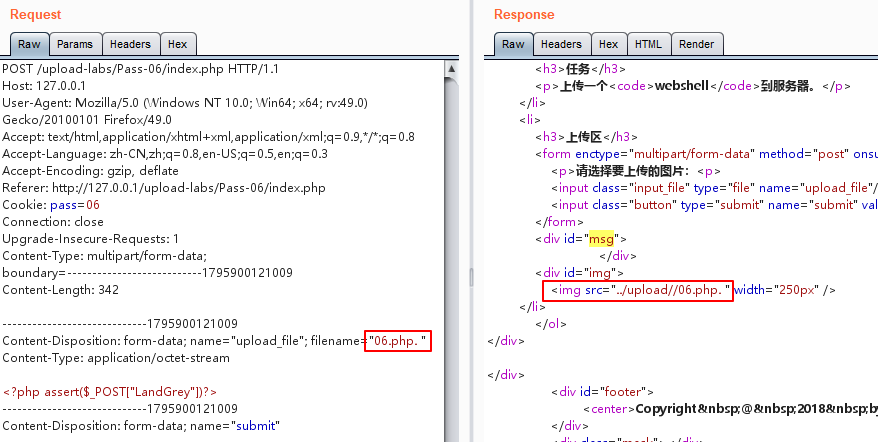Switch to the Request Params tab
878x442 pixels.
click(75, 44)
